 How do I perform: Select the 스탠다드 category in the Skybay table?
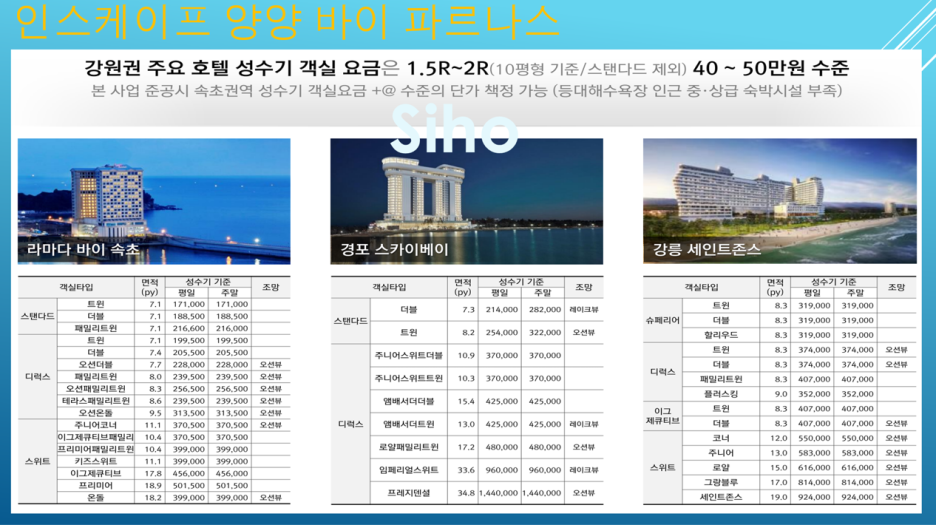350,321
